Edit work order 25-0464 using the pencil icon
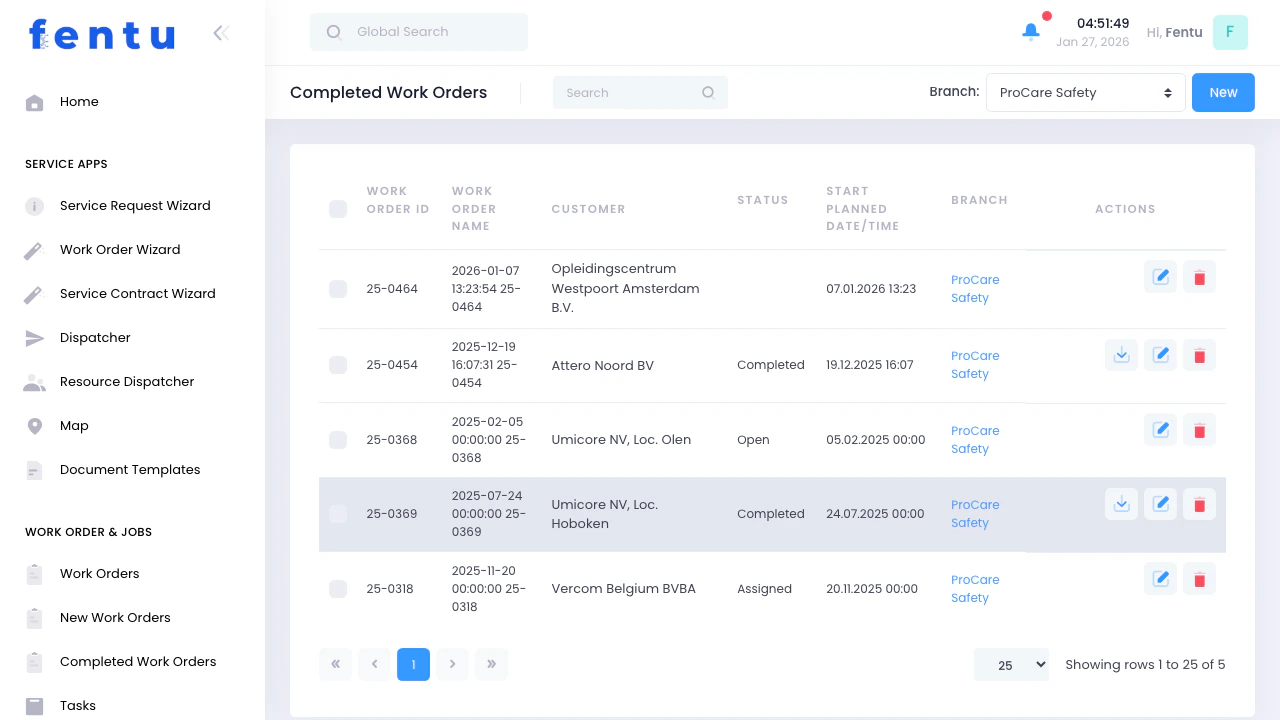Image resolution: width=1280 pixels, height=720 pixels. point(1160,276)
